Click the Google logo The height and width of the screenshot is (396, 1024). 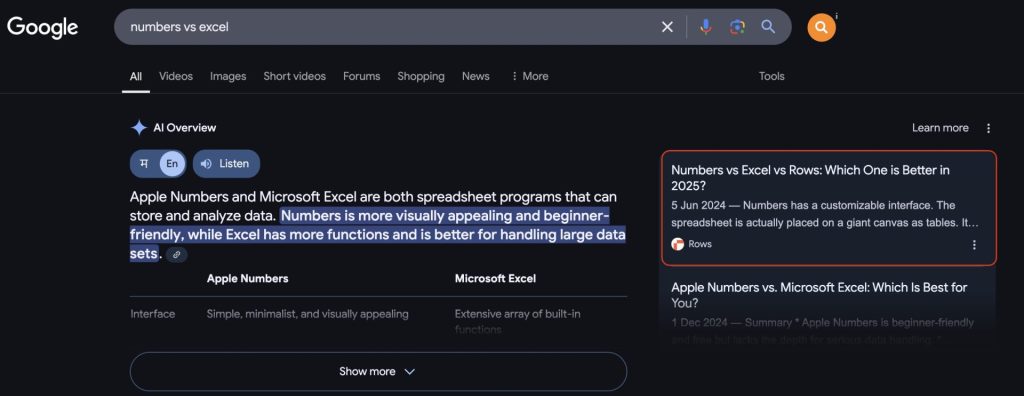(x=42, y=27)
